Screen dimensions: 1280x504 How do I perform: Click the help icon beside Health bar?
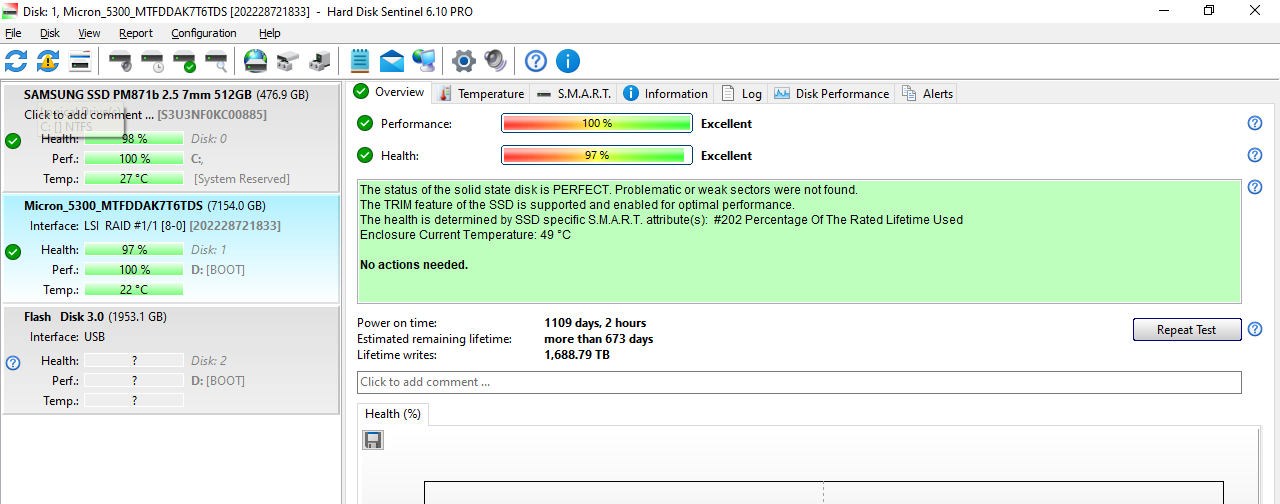(x=1255, y=155)
